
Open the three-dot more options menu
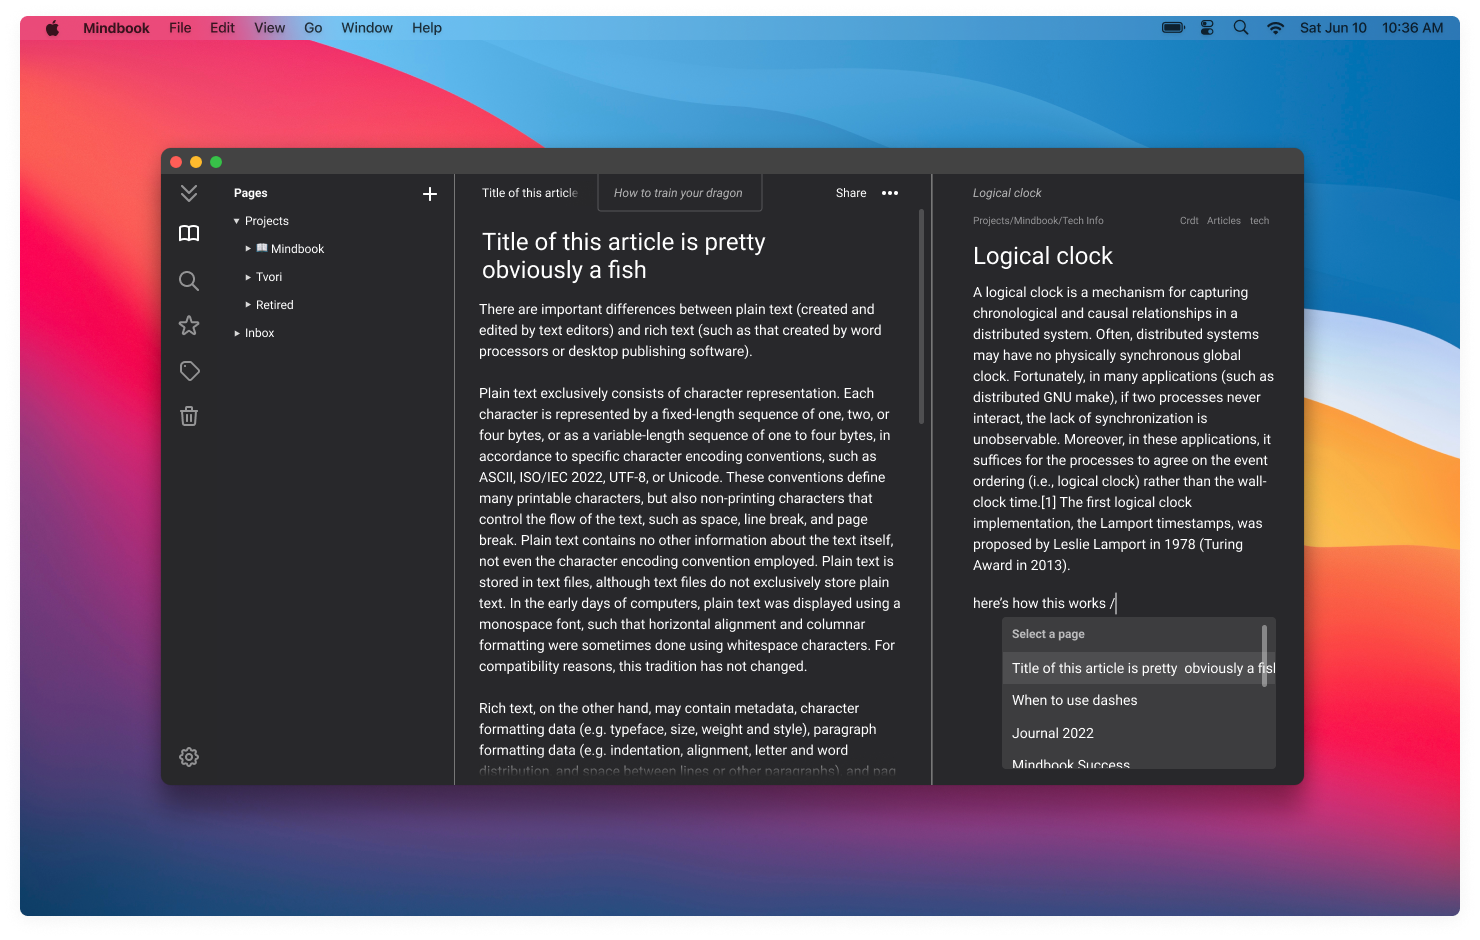[x=890, y=193]
